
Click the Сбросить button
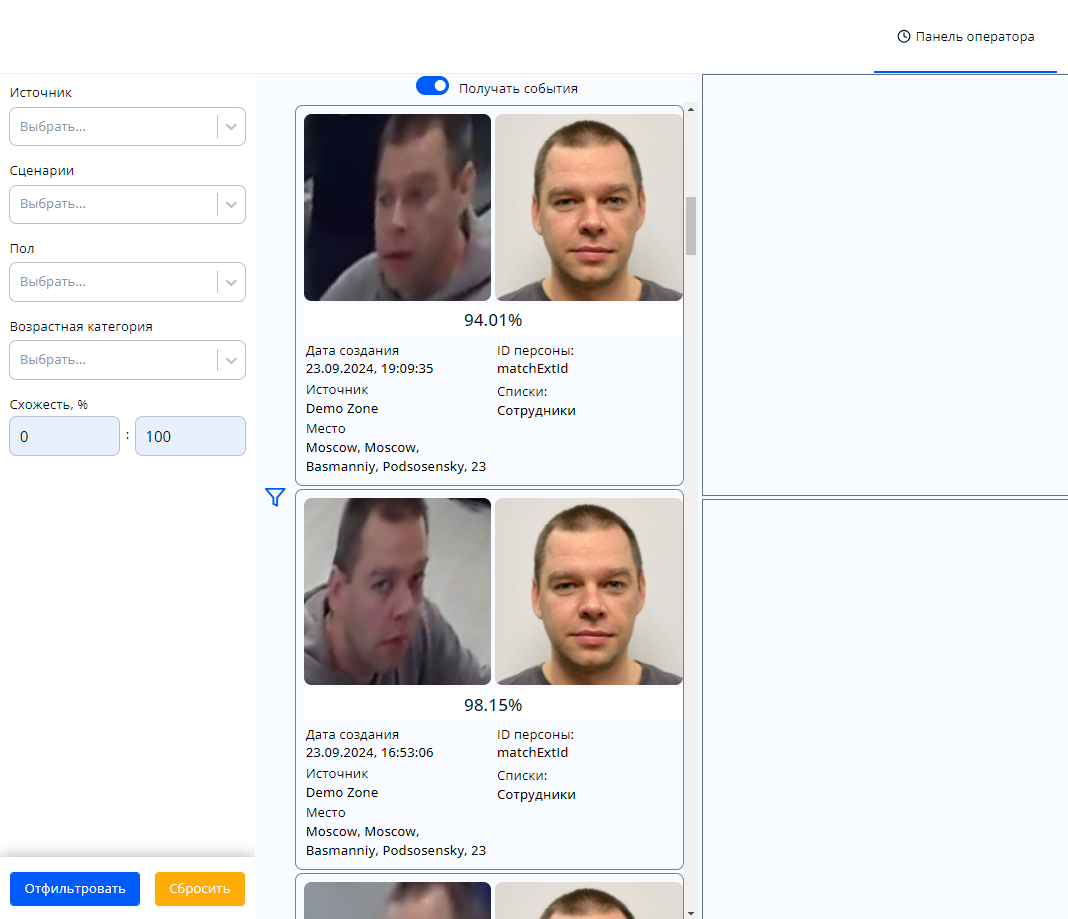[x=200, y=889]
